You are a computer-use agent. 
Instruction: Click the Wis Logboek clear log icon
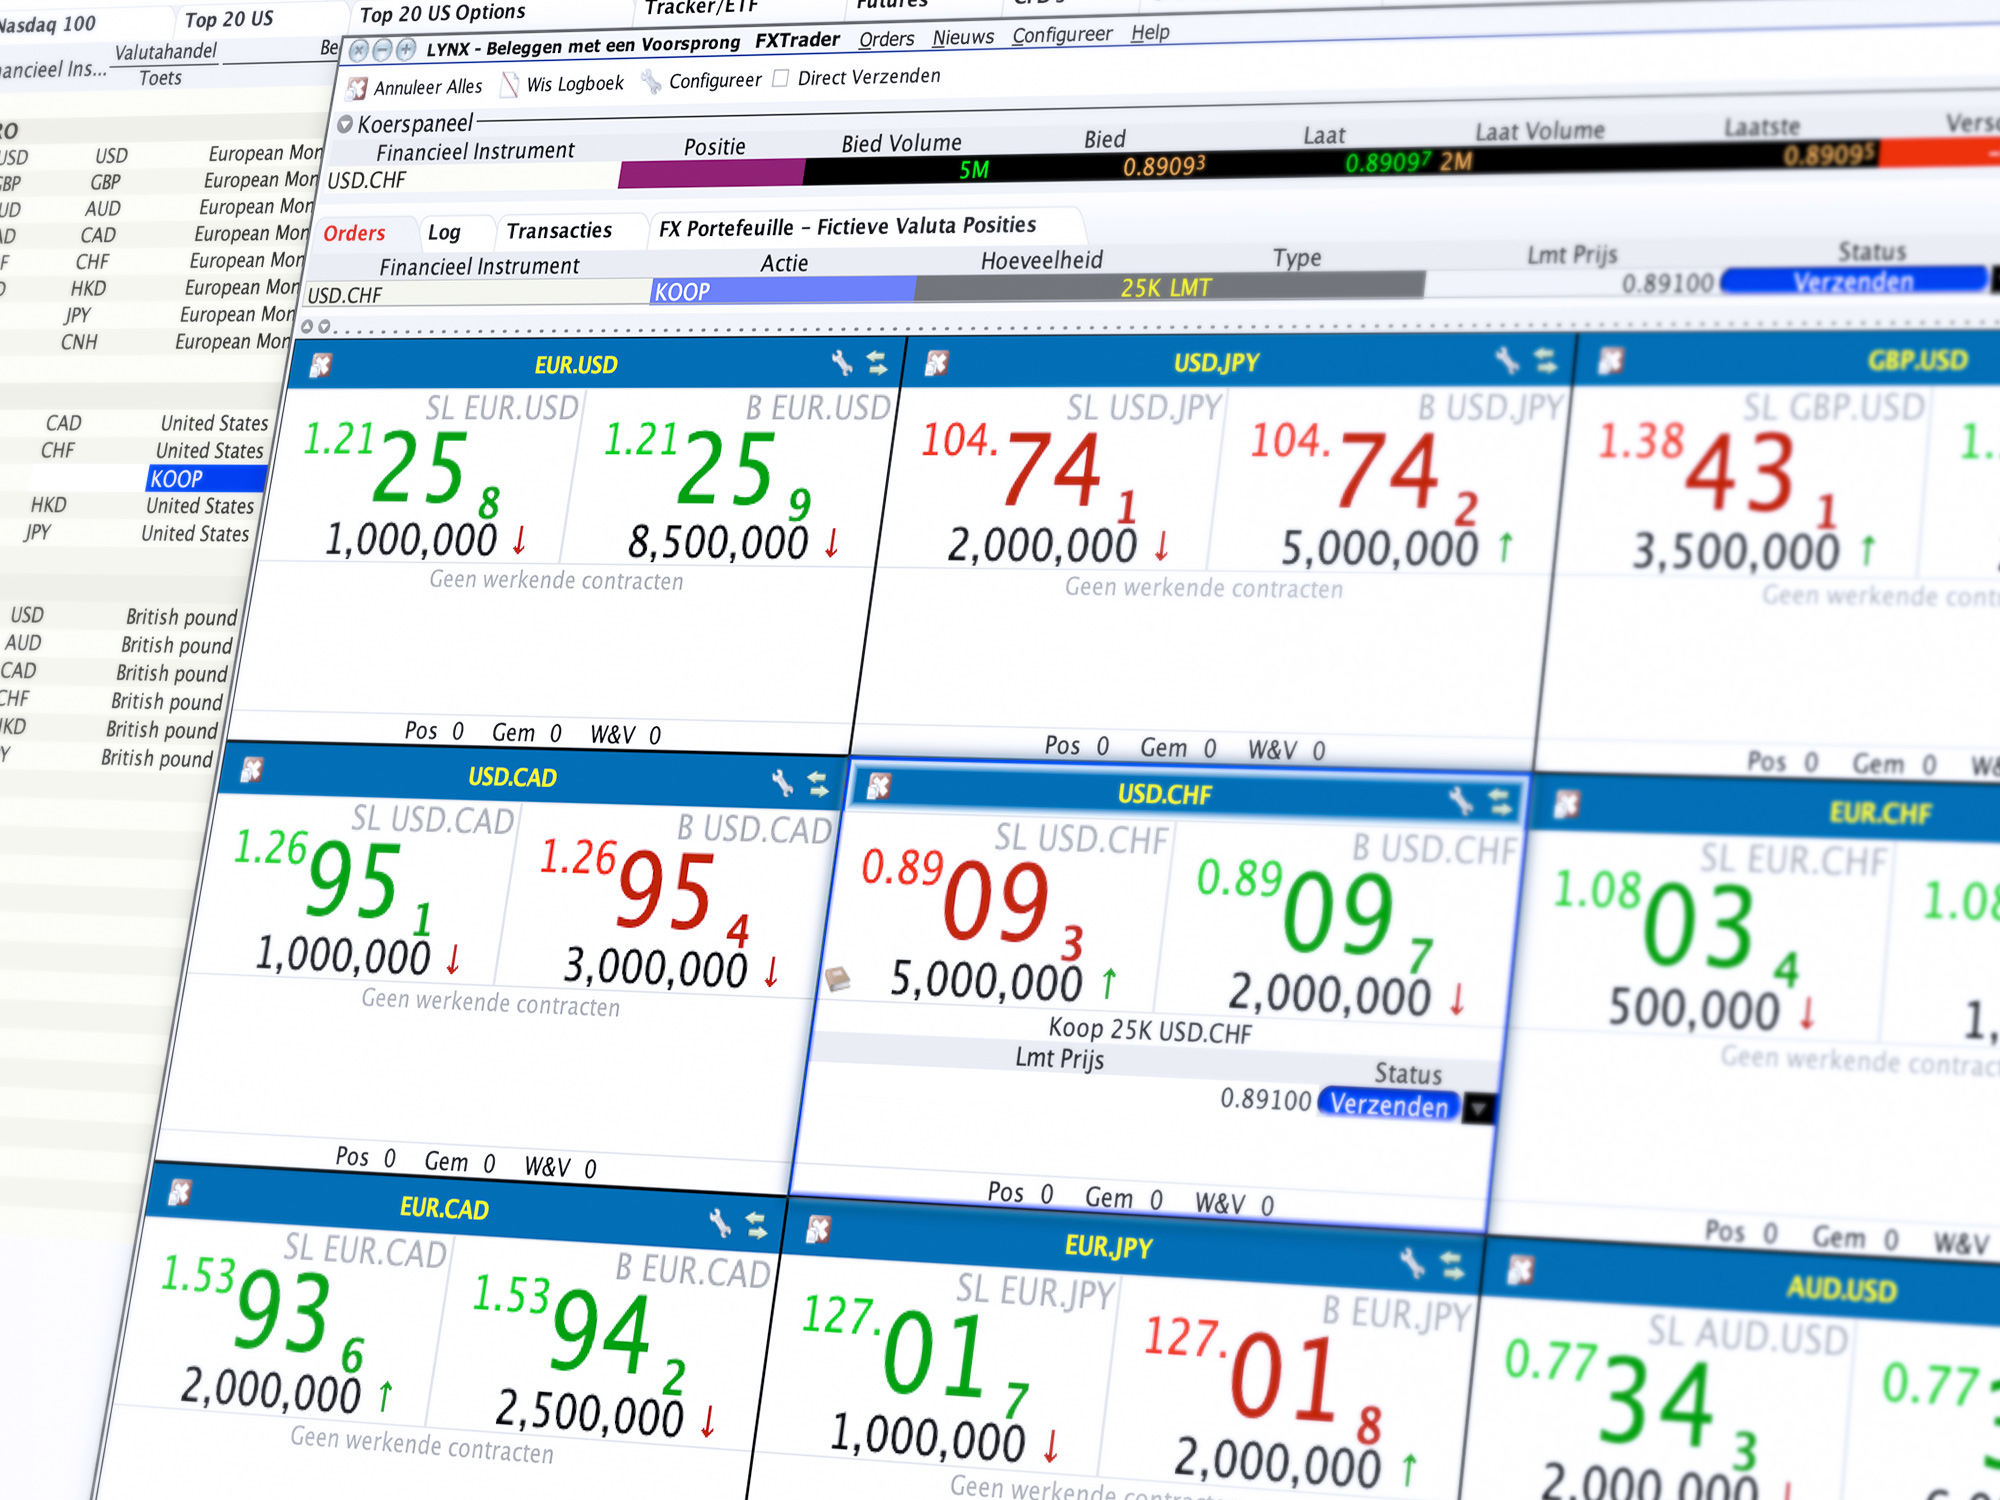pyautogui.click(x=510, y=85)
